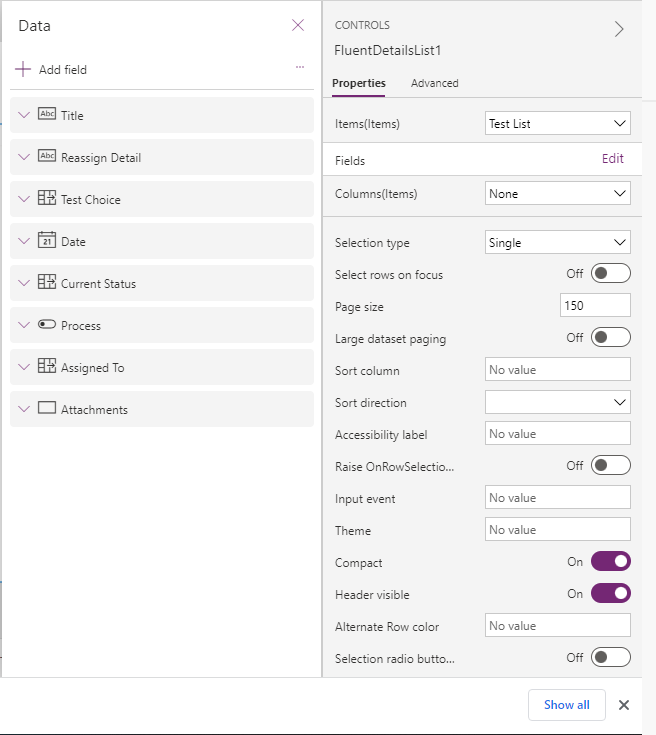Screen dimensions: 656x735
Task: Switch to the Advanced tab
Action: coord(434,84)
